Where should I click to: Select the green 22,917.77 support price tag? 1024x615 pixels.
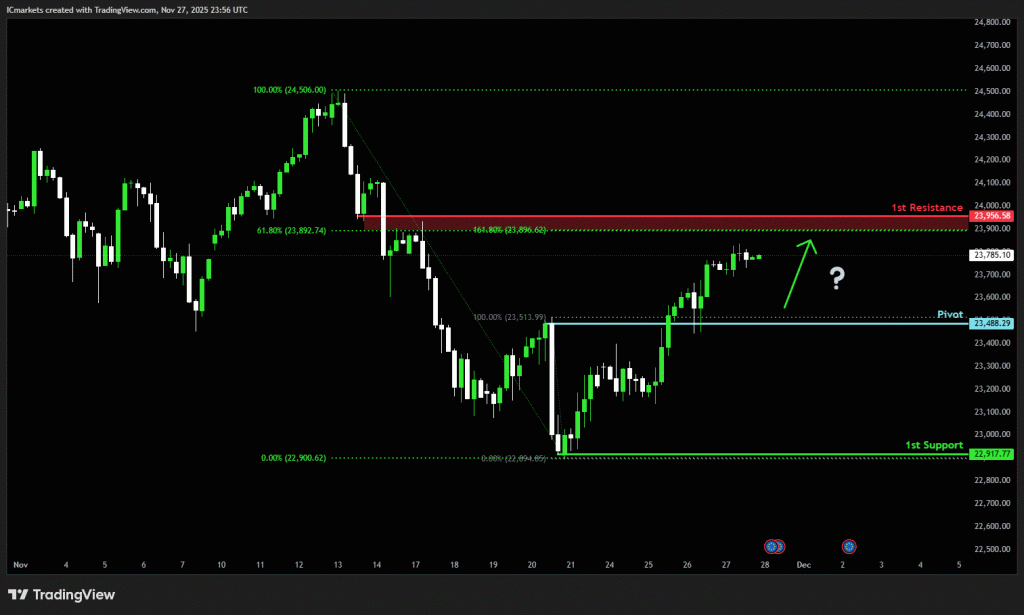click(x=992, y=454)
